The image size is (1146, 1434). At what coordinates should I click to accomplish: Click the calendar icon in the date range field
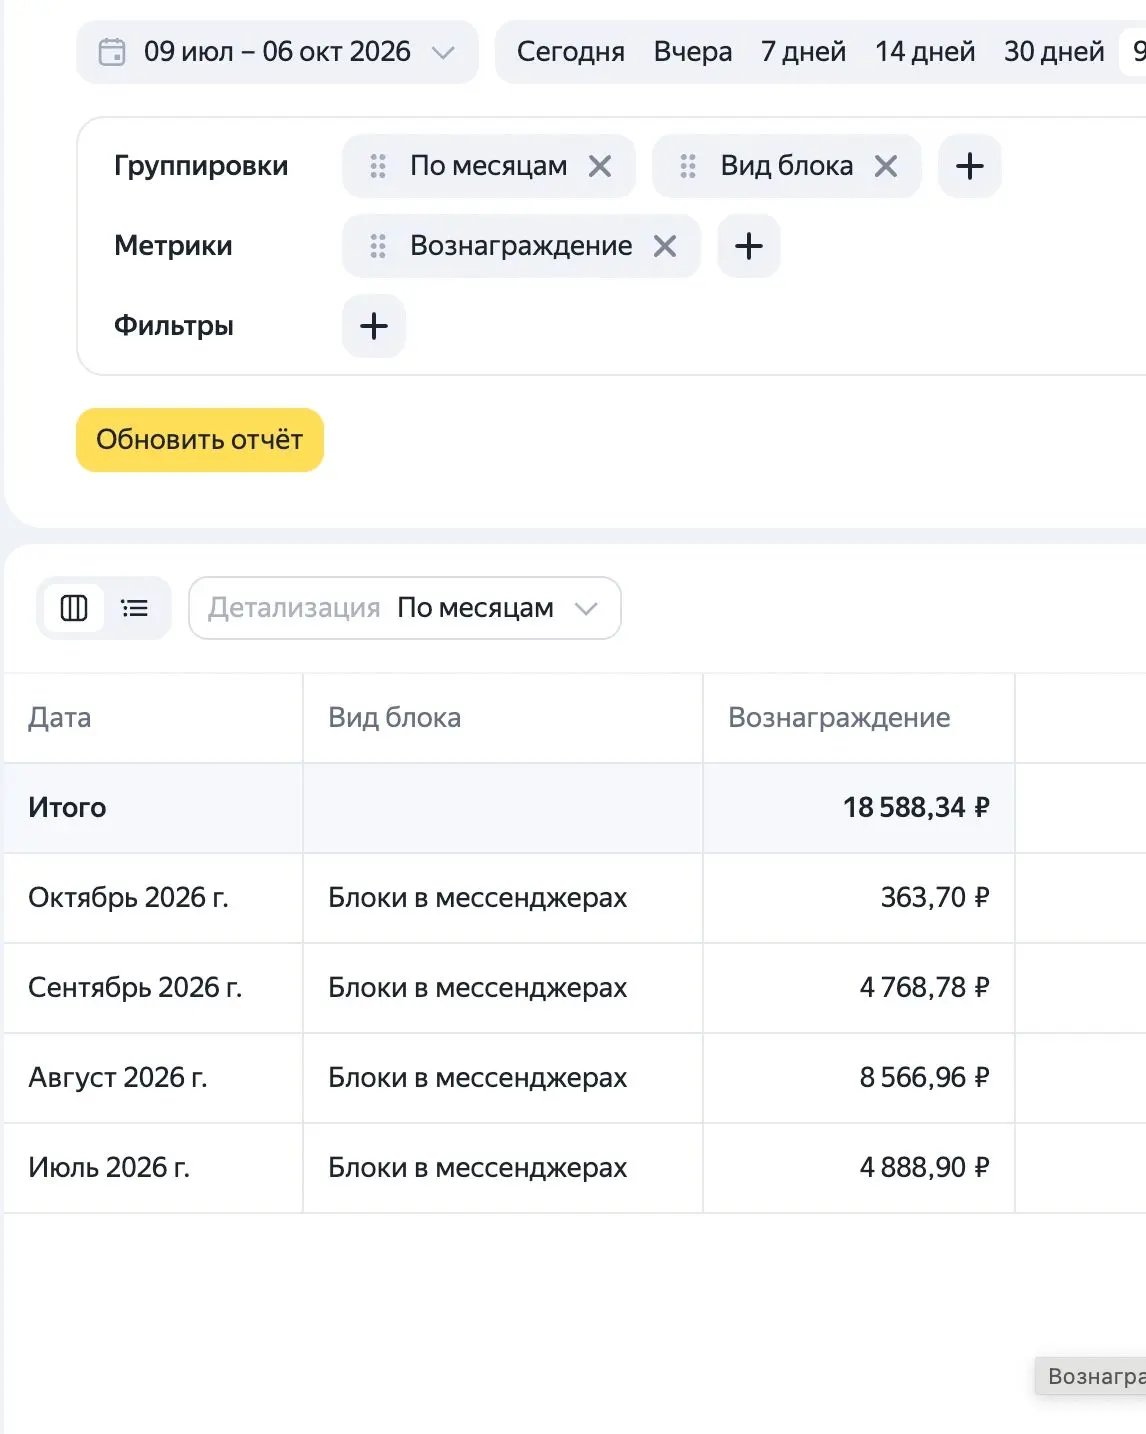[x=112, y=52]
